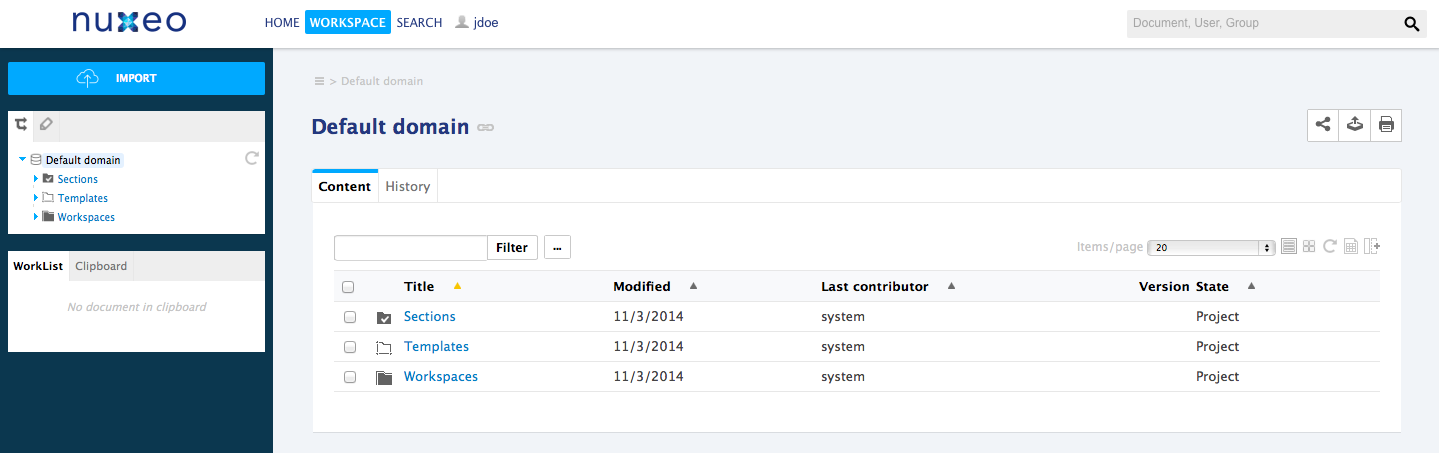Click the spreadsheet export icon
Screen dimensions: 1439x453
1350,246
